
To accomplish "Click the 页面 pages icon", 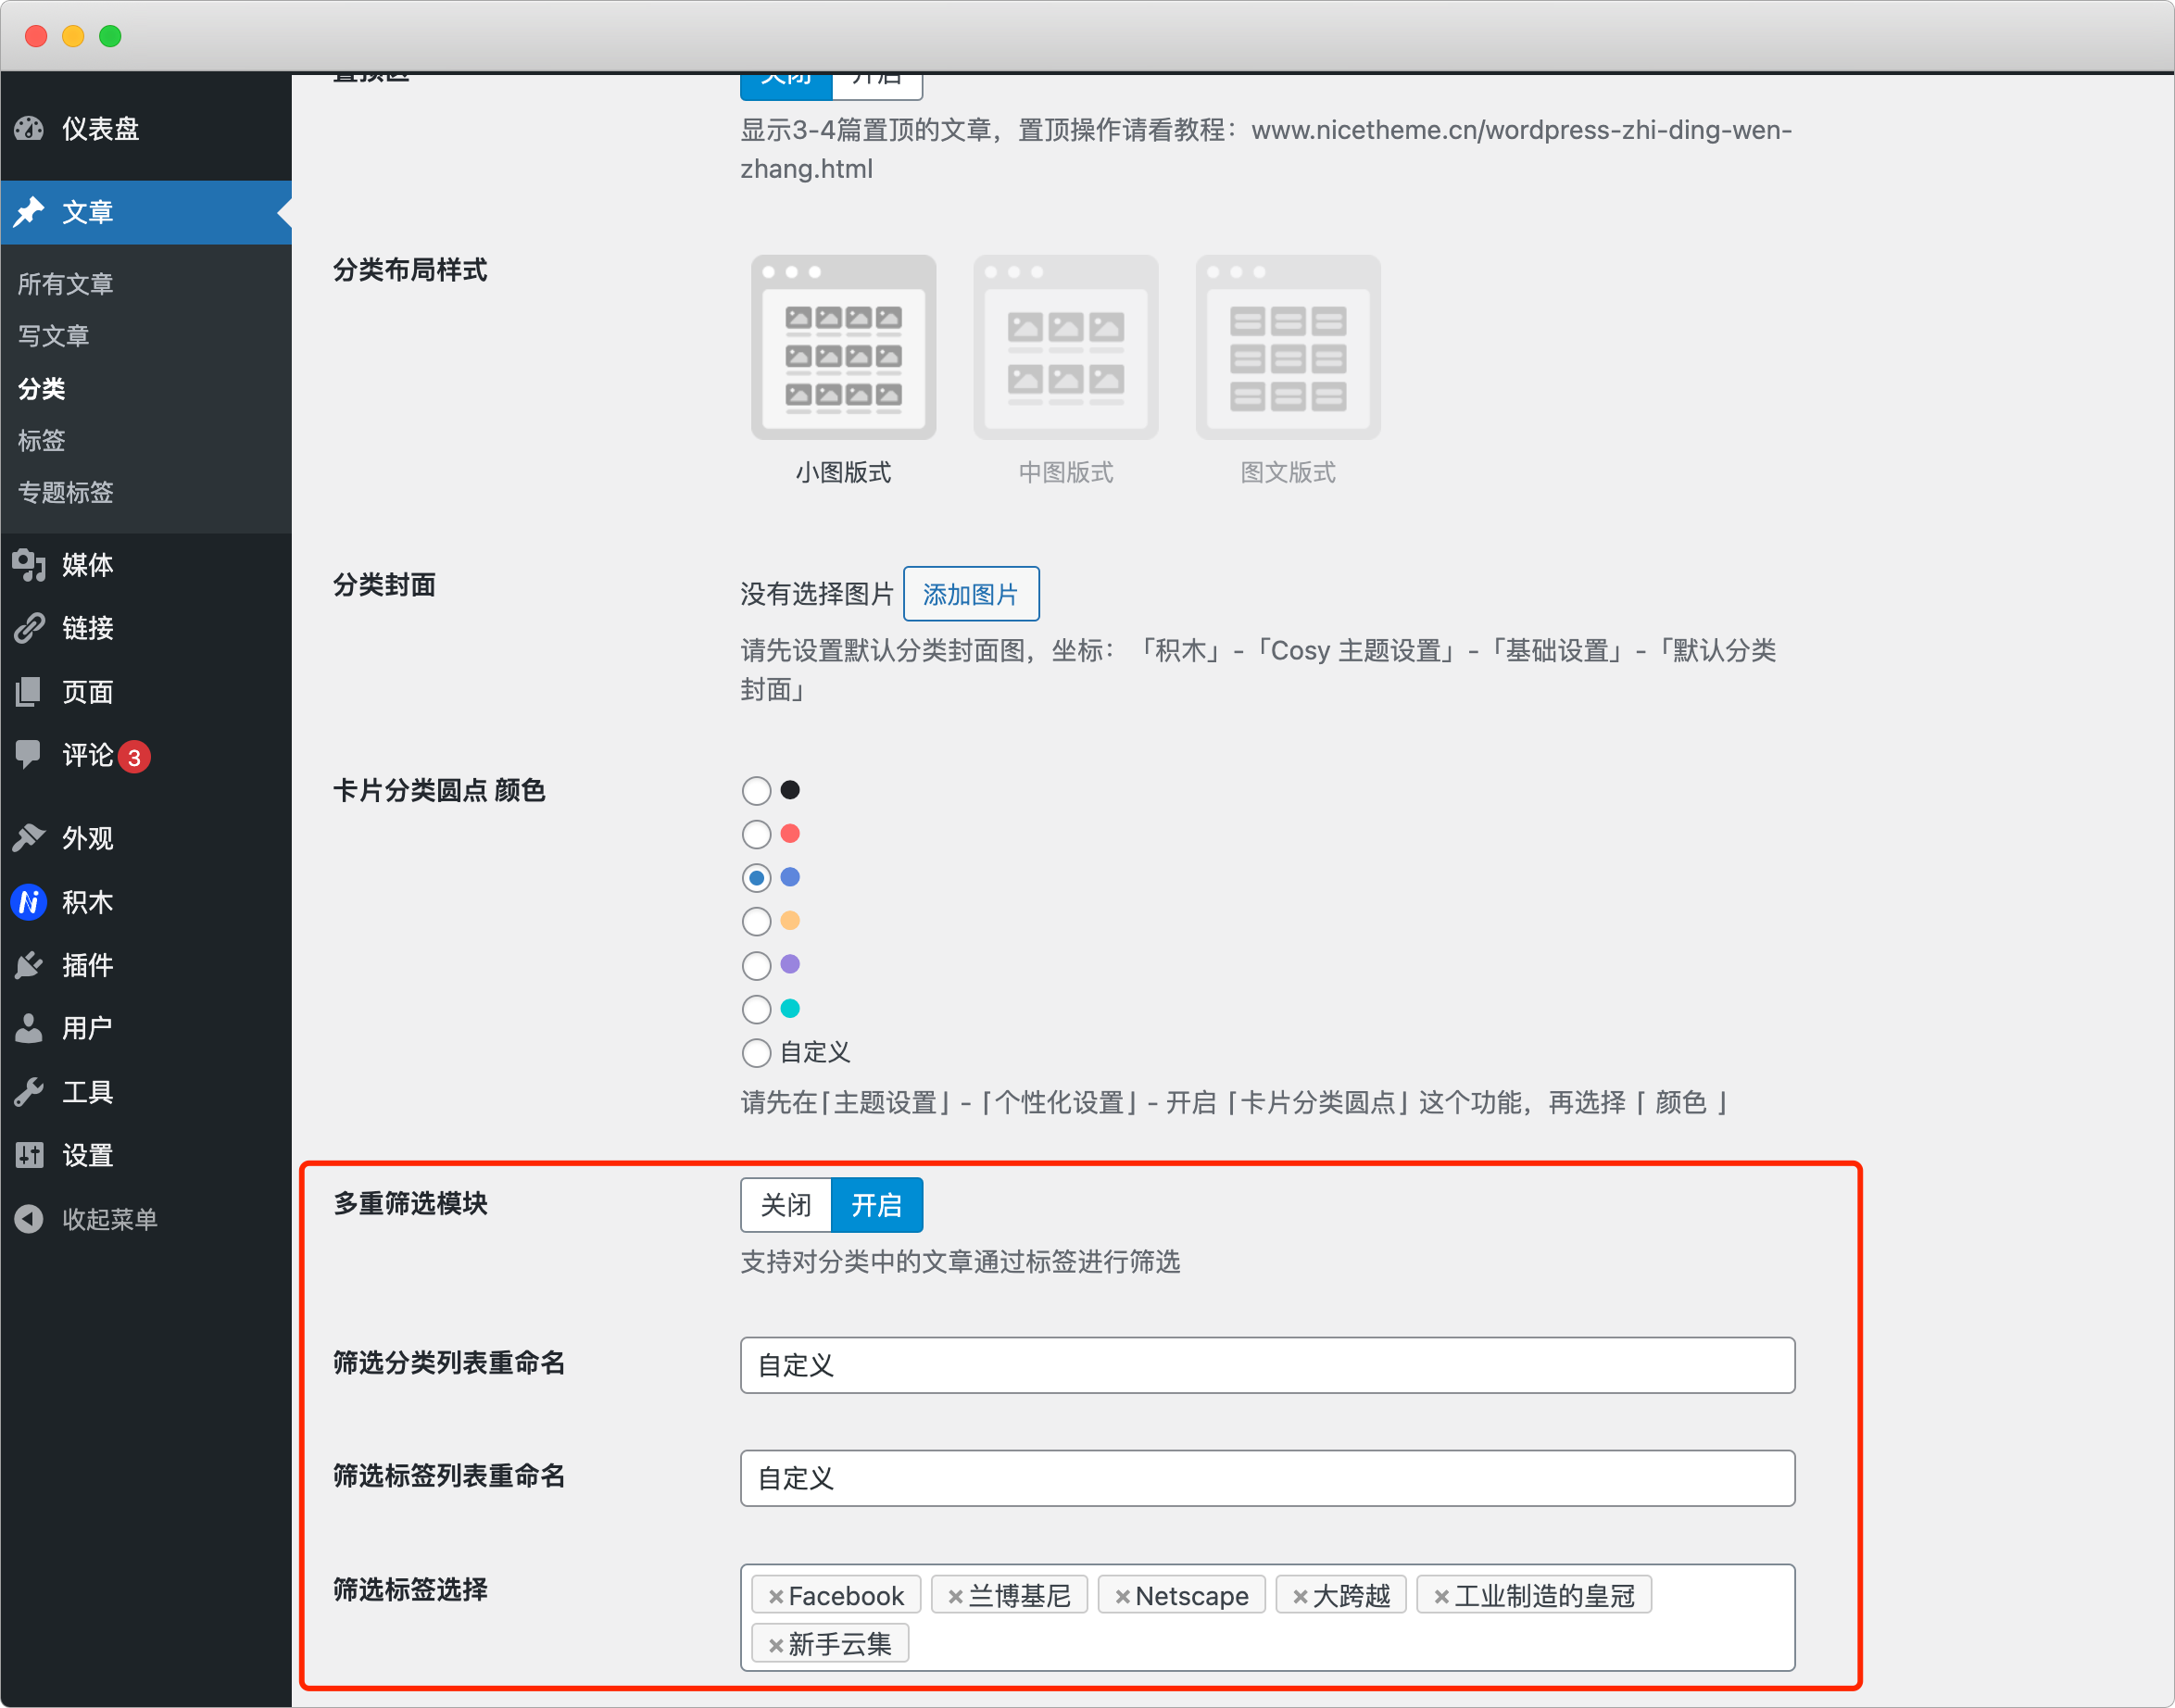I will coord(29,692).
